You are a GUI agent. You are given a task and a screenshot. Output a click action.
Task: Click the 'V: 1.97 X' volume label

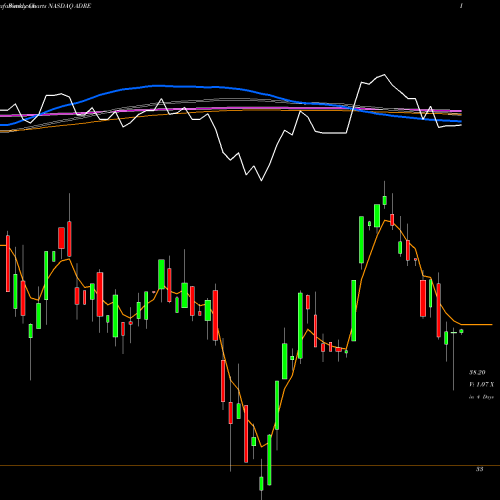tap(481, 384)
